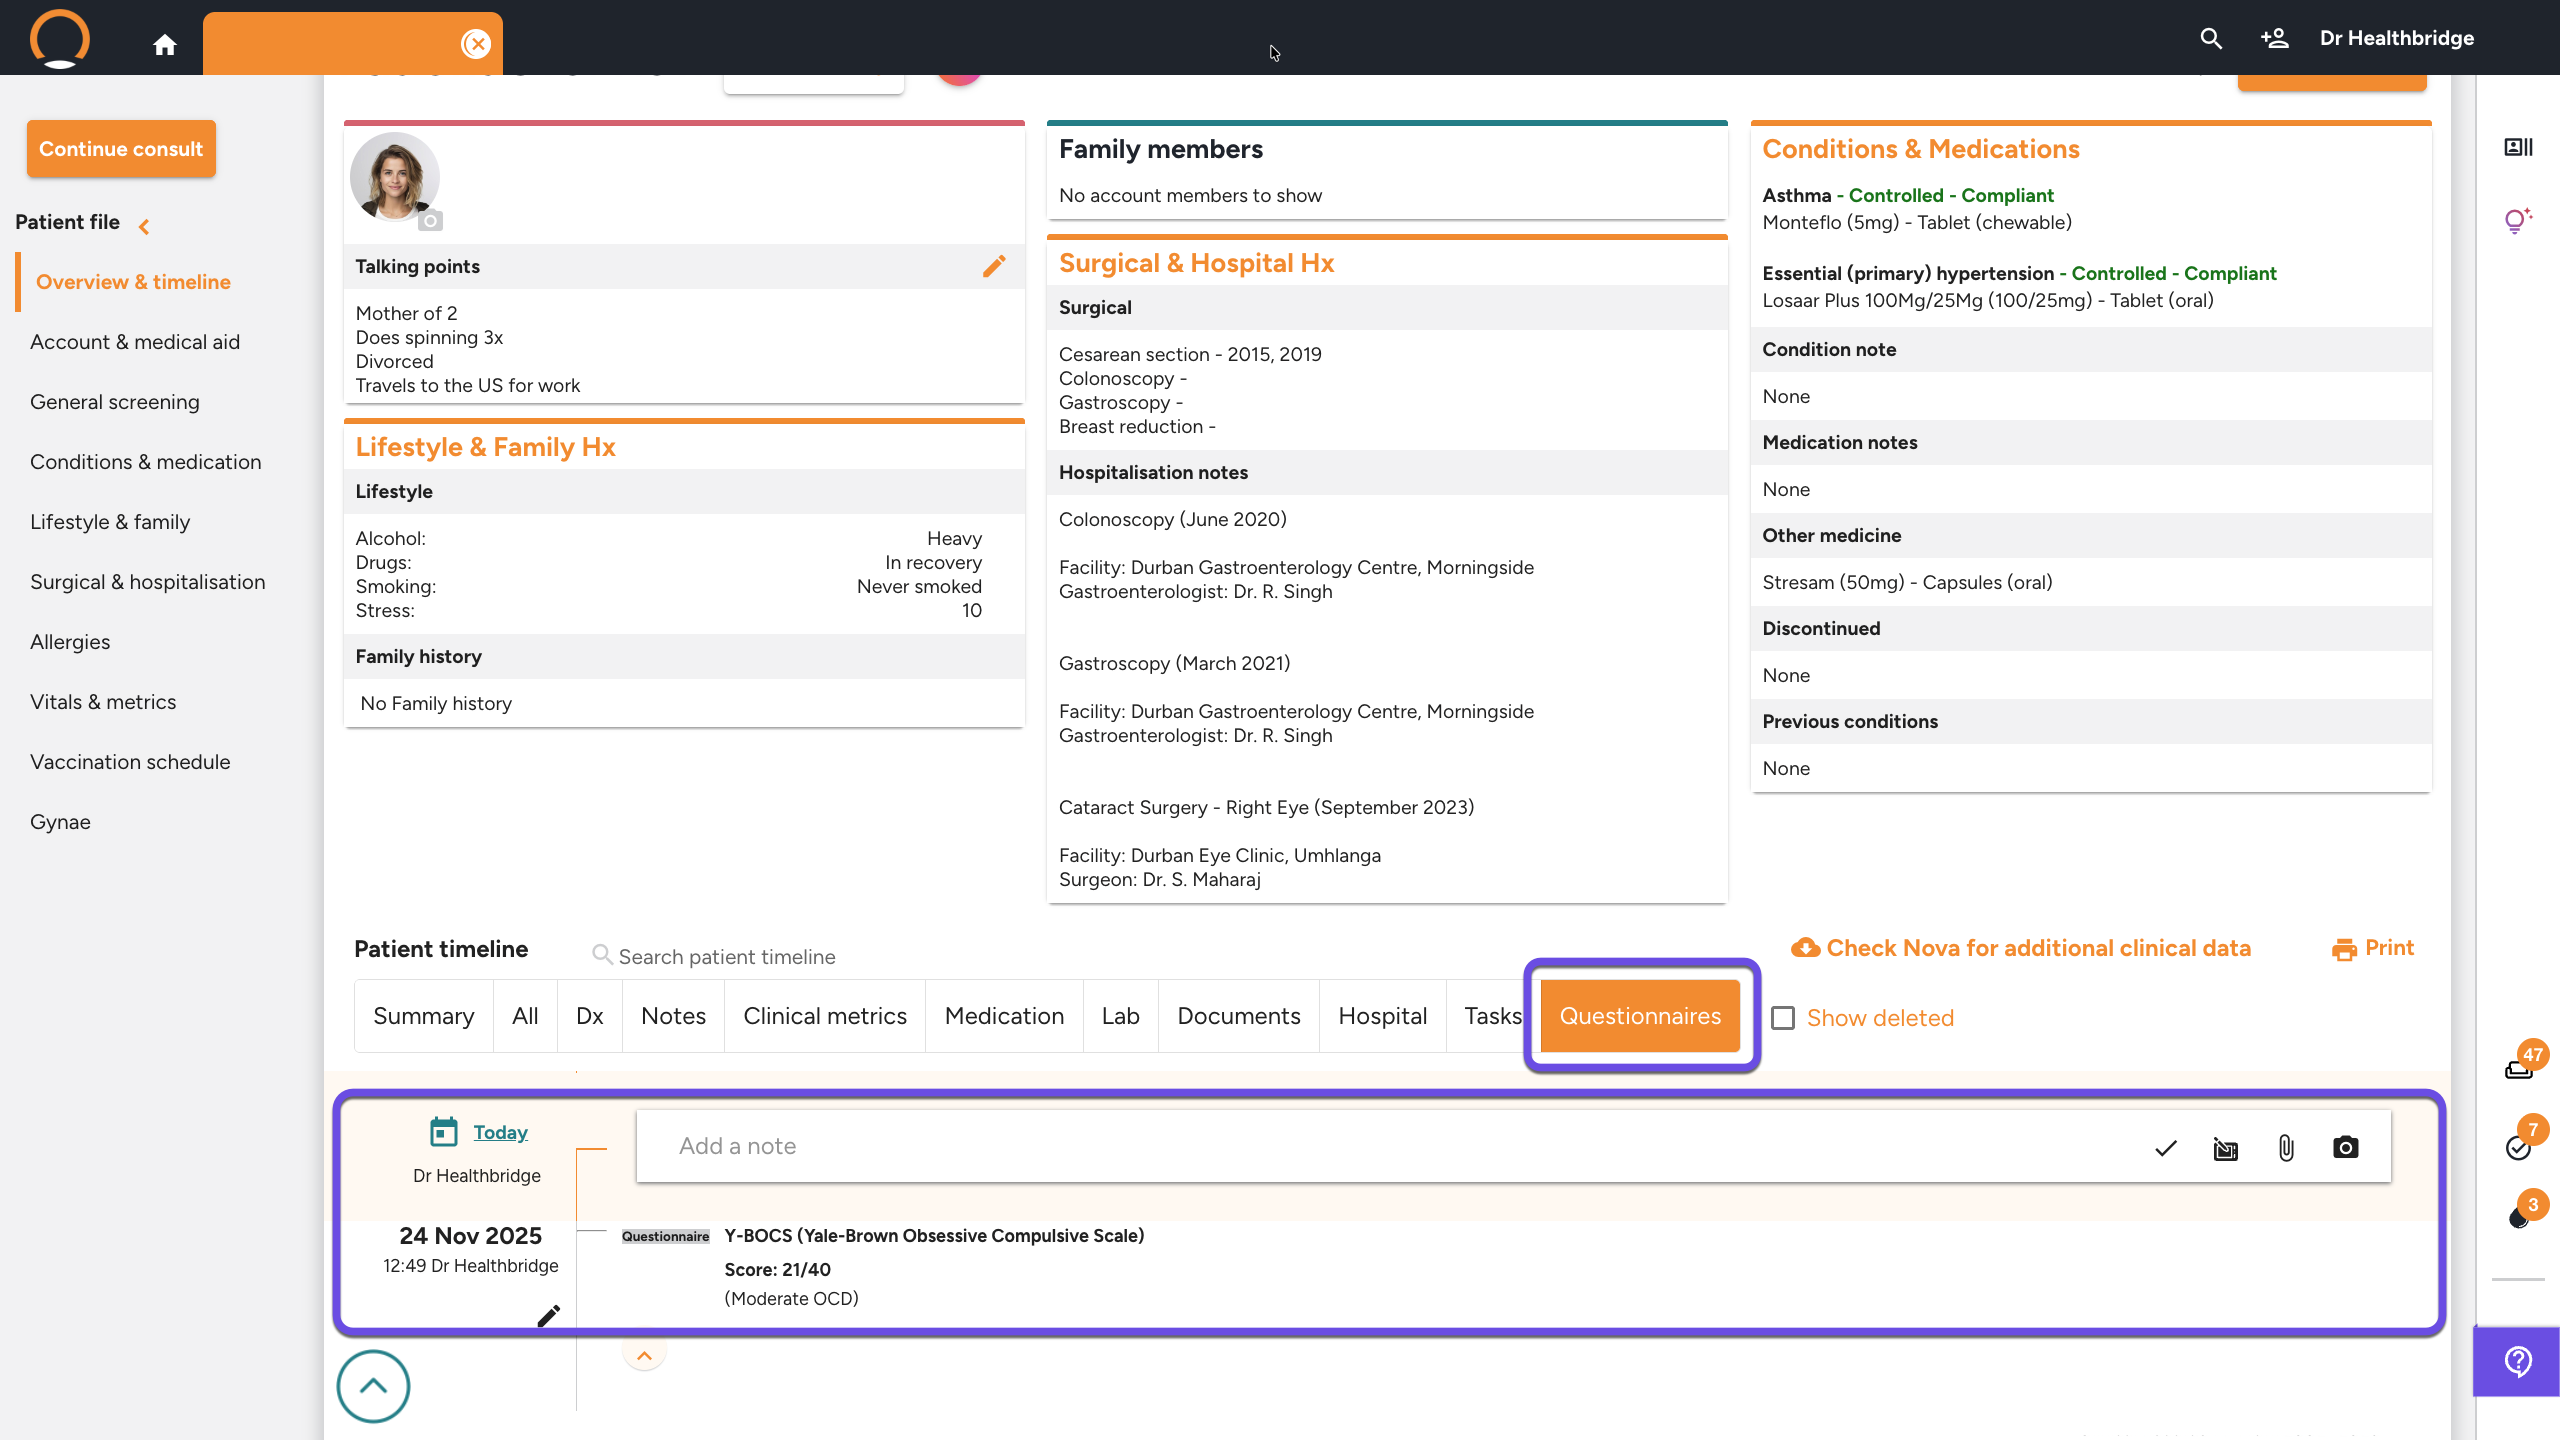Click the camera icon in note box
The image size is (2560, 1440).
coord(2345,1147)
